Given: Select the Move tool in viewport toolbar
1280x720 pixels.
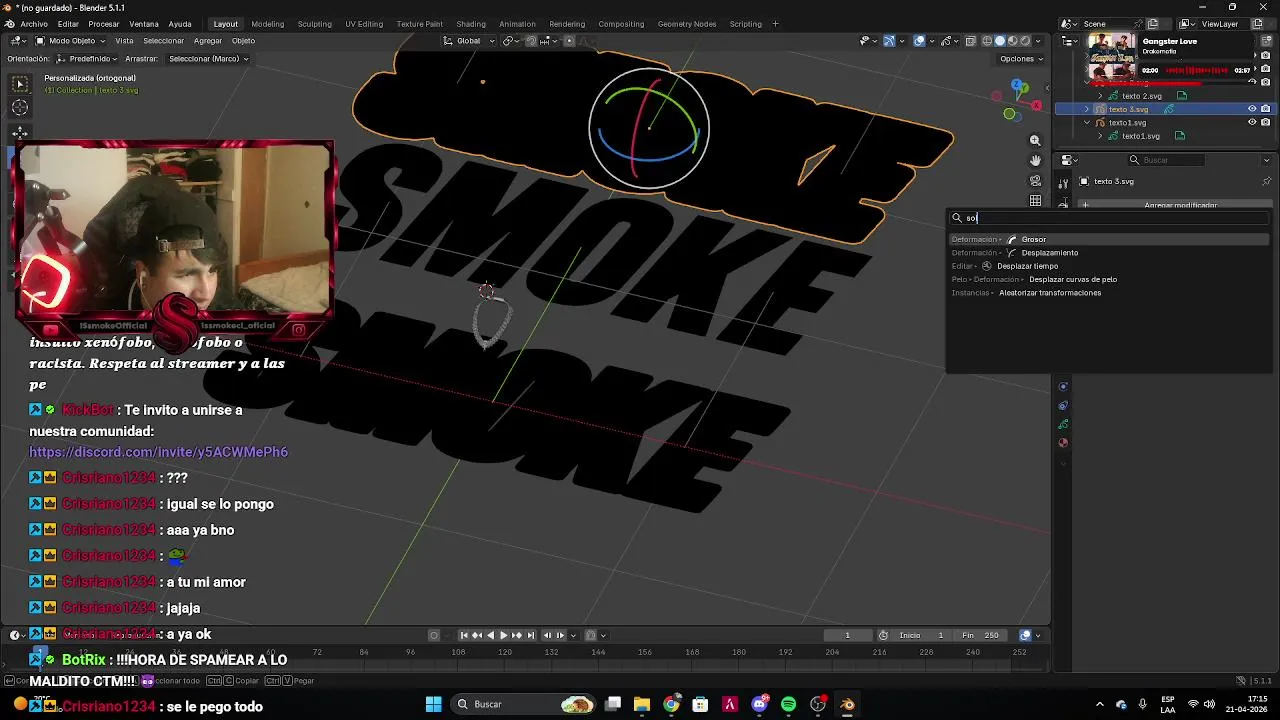Looking at the screenshot, I should click(20, 132).
